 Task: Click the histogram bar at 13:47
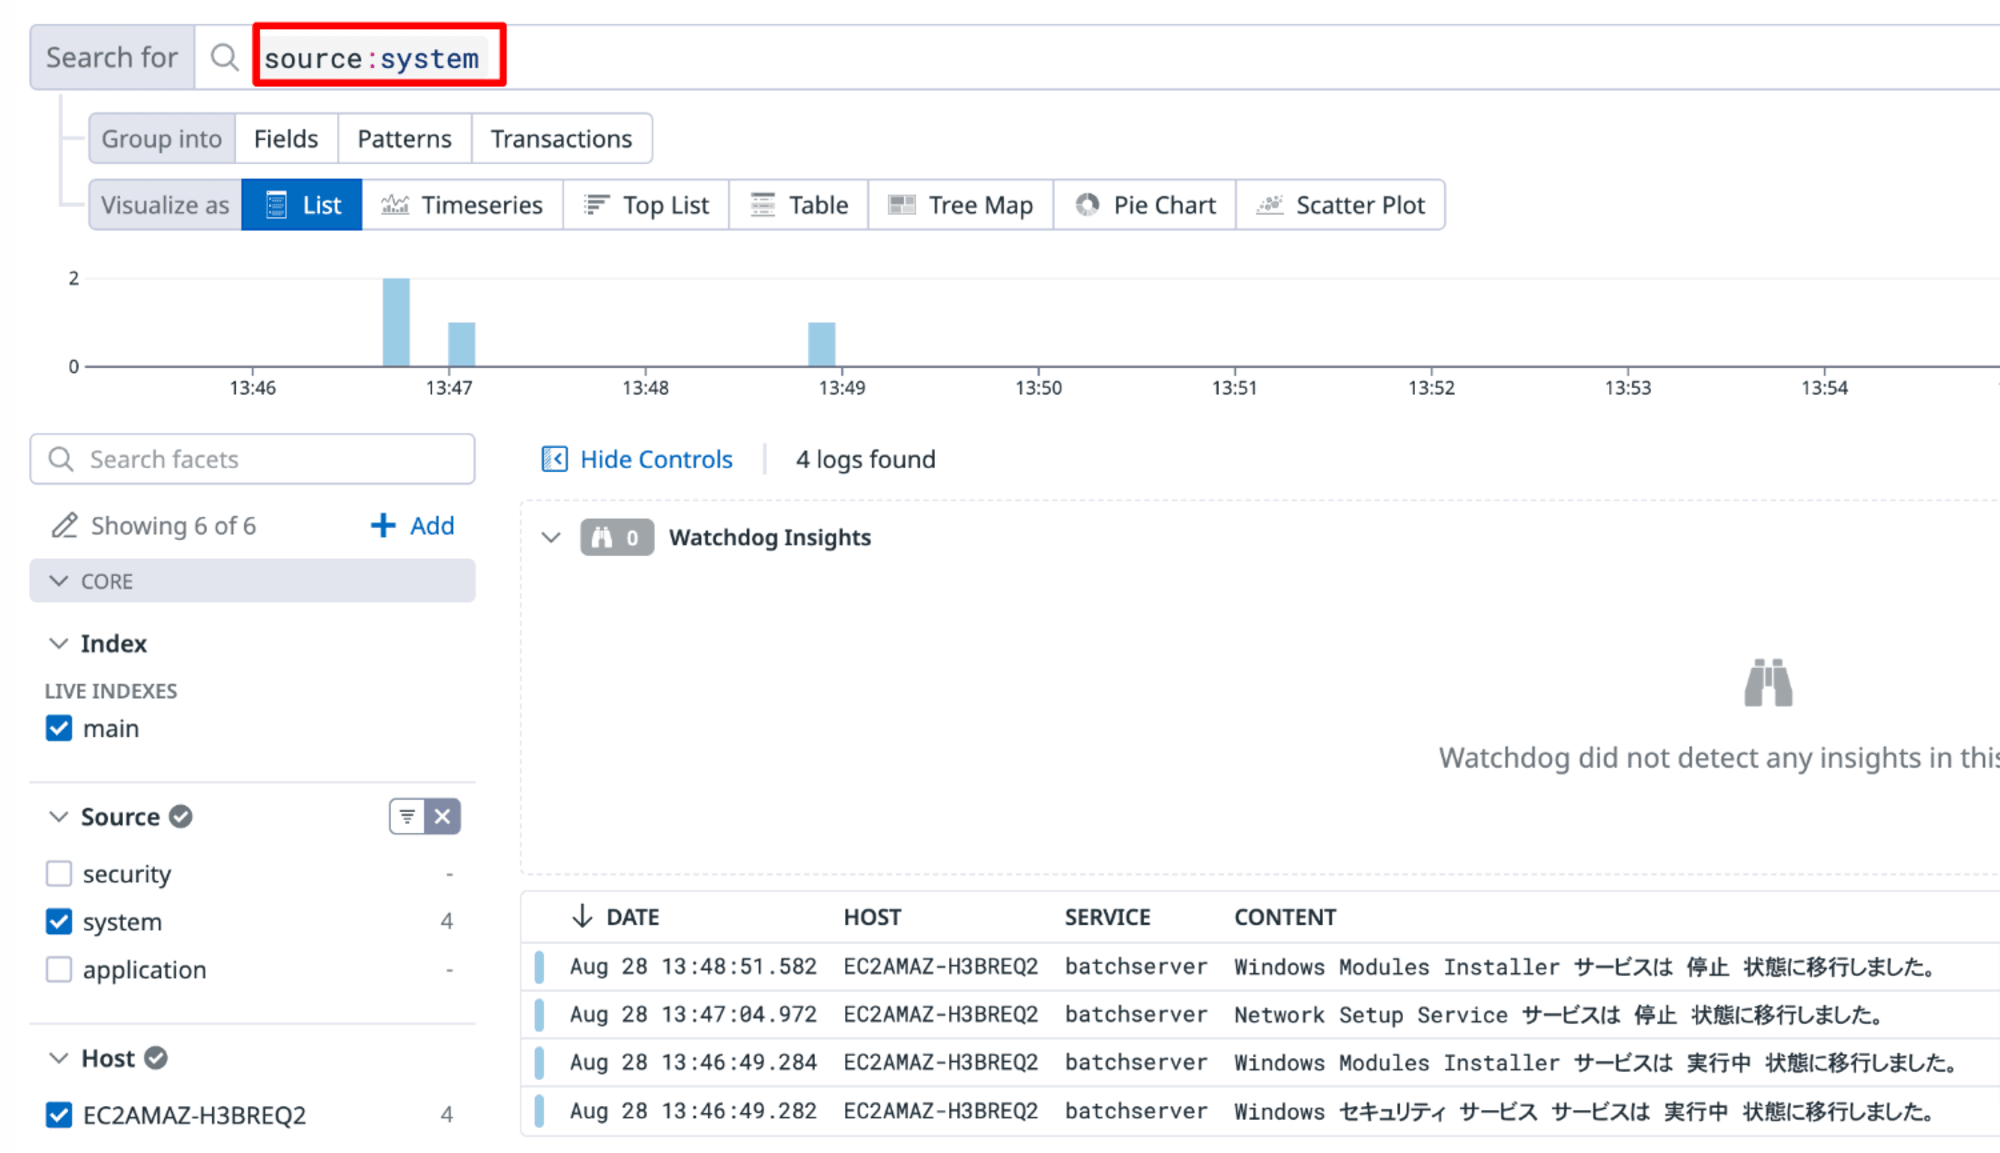(x=461, y=344)
